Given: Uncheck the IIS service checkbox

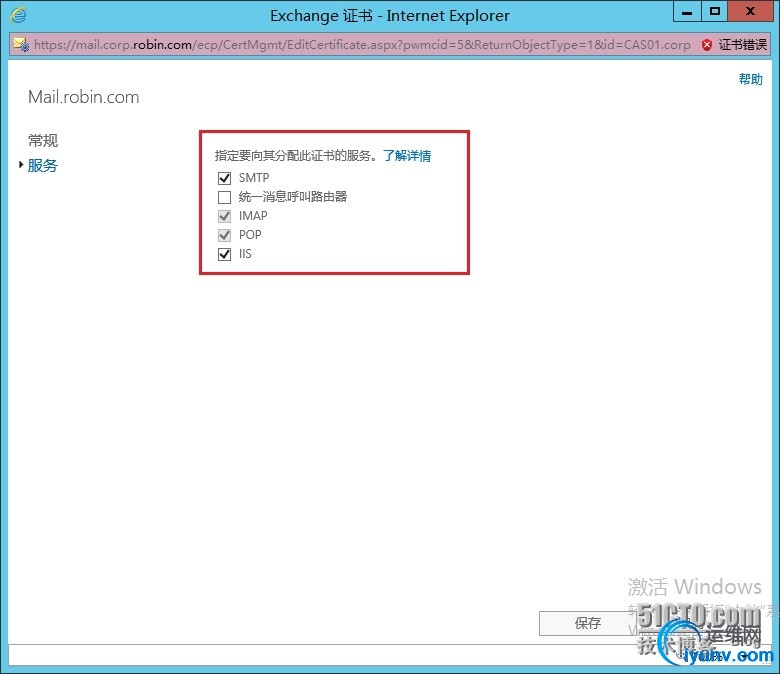Looking at the screenshot, I should point(224,254).
